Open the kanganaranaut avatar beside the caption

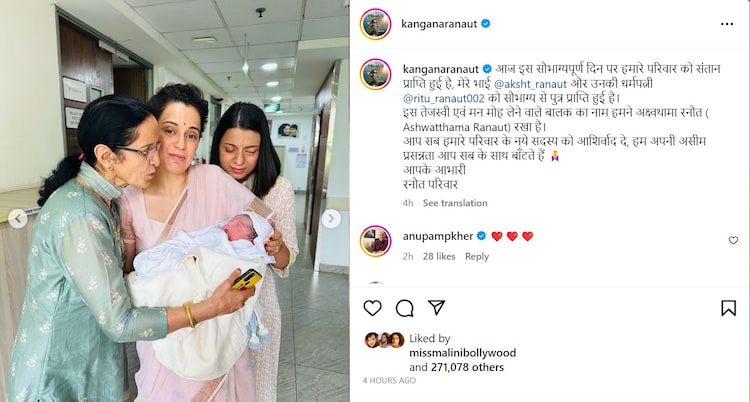click(375, 74)
